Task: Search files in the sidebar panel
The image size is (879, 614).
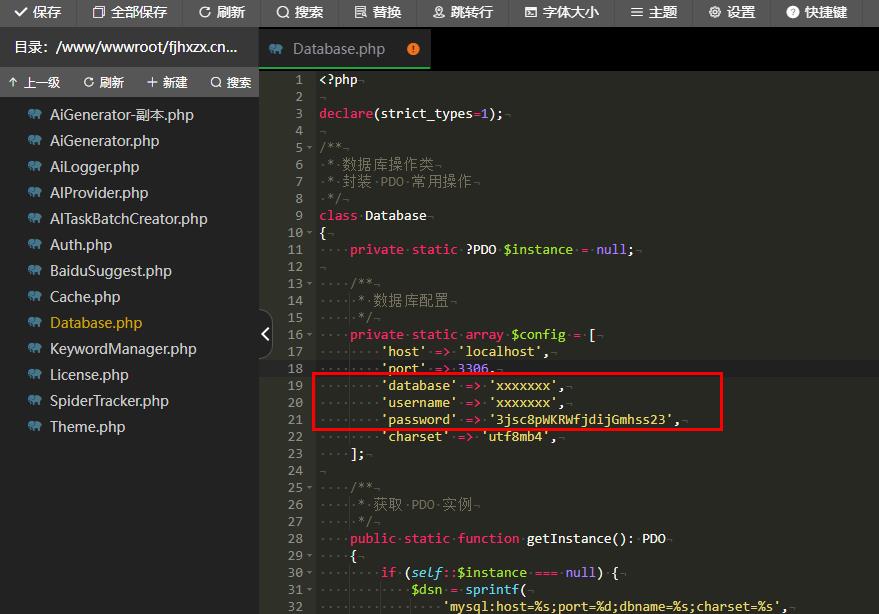Action: 230,83
